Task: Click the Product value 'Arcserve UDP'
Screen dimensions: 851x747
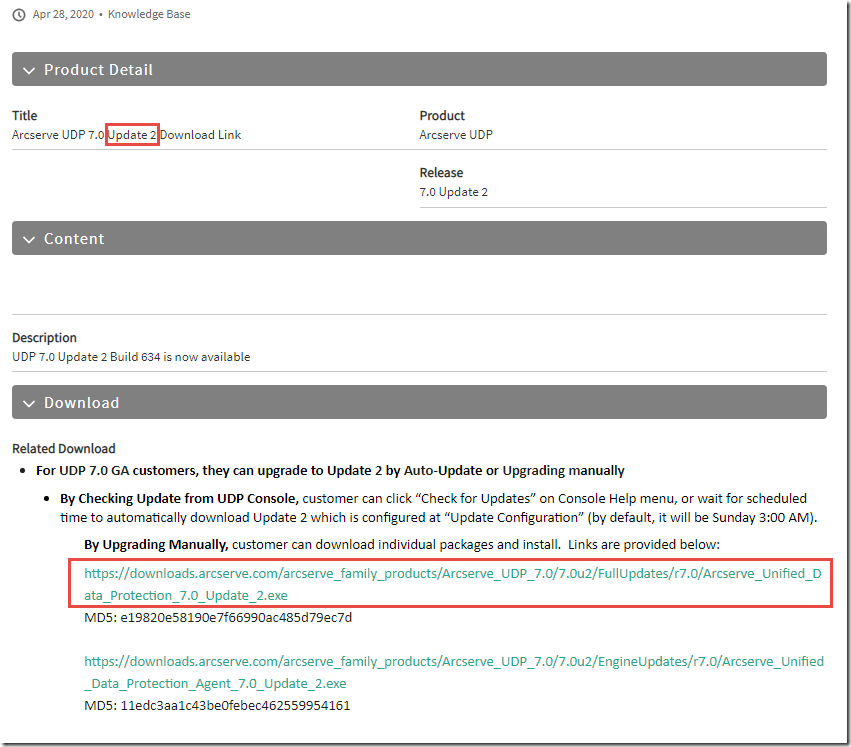Action: click(x=456, y=135)
